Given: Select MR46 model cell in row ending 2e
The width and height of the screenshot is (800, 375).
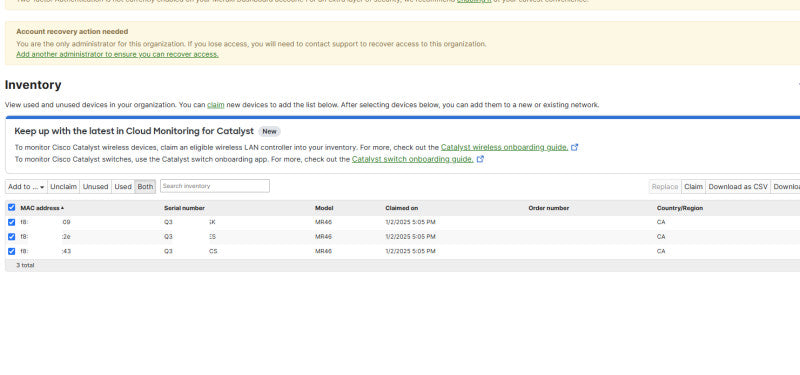Looking at the screenshot, I should click(323, 237).
